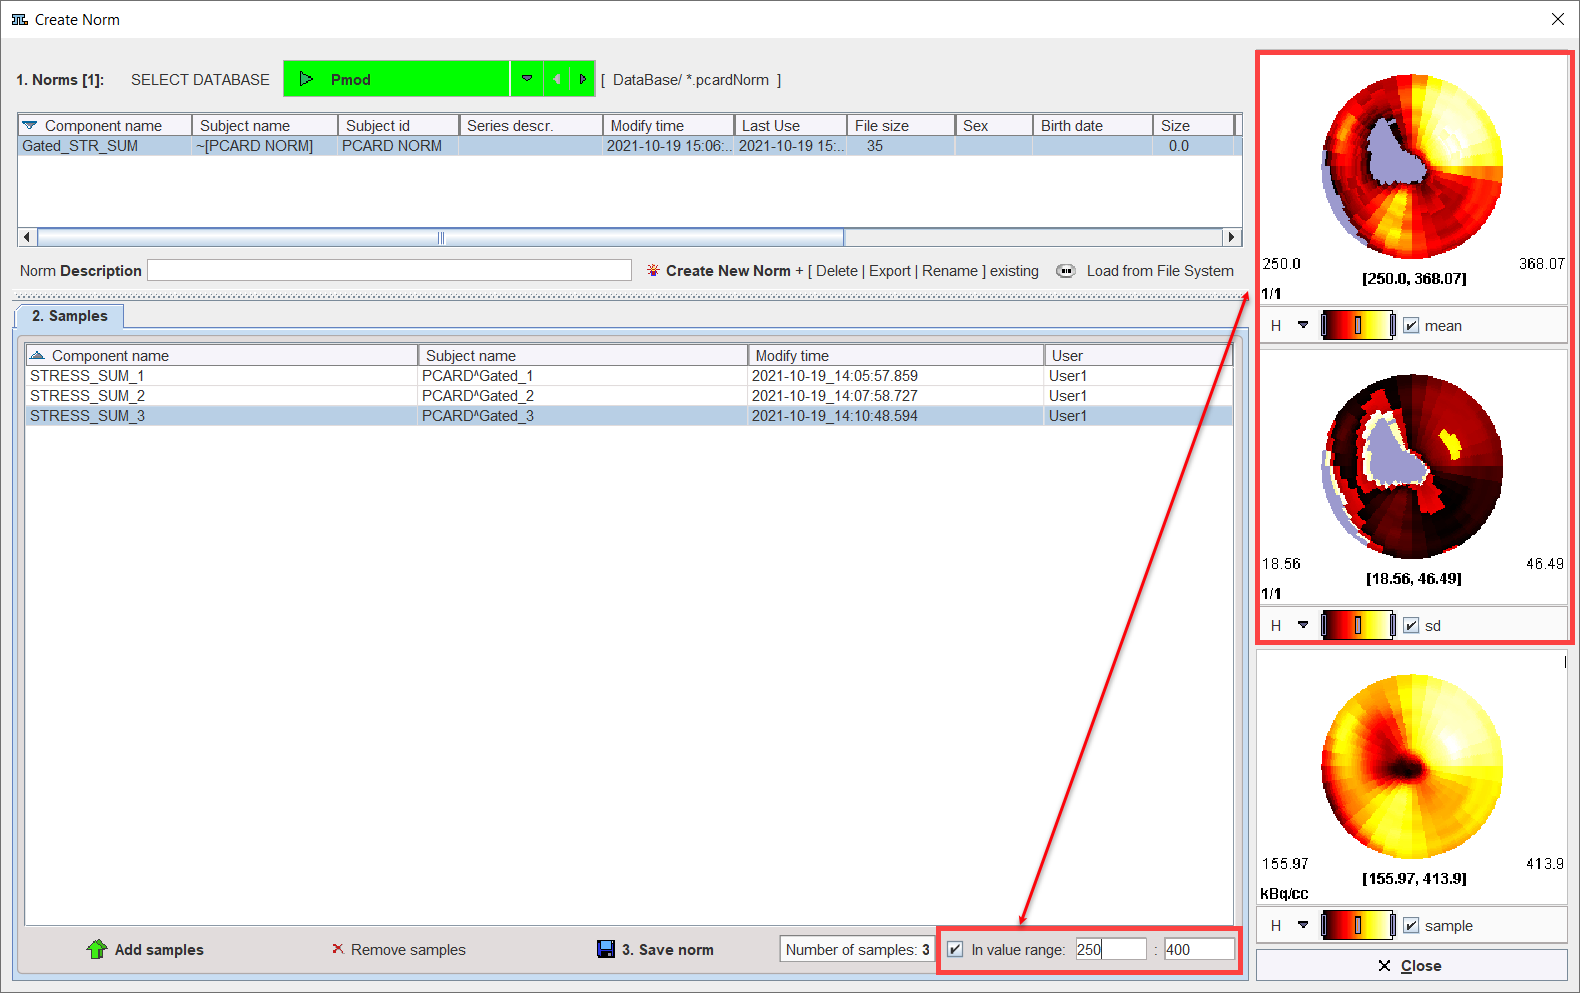
Task: Select the STRESS_SUM_1 sample row
Action: (629, 376)
